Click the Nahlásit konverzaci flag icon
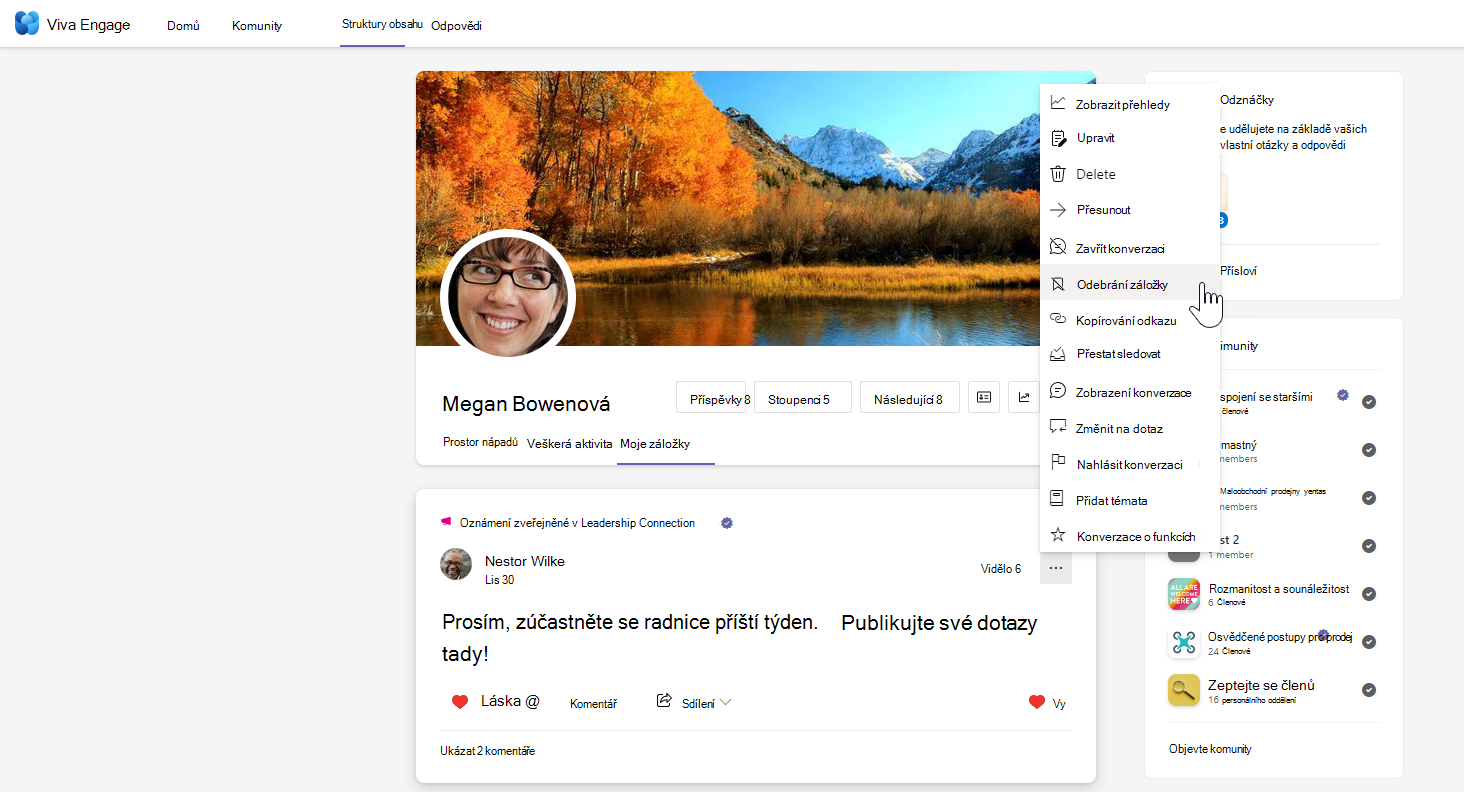This screenshot has width=1464, height=792. 1058,463
